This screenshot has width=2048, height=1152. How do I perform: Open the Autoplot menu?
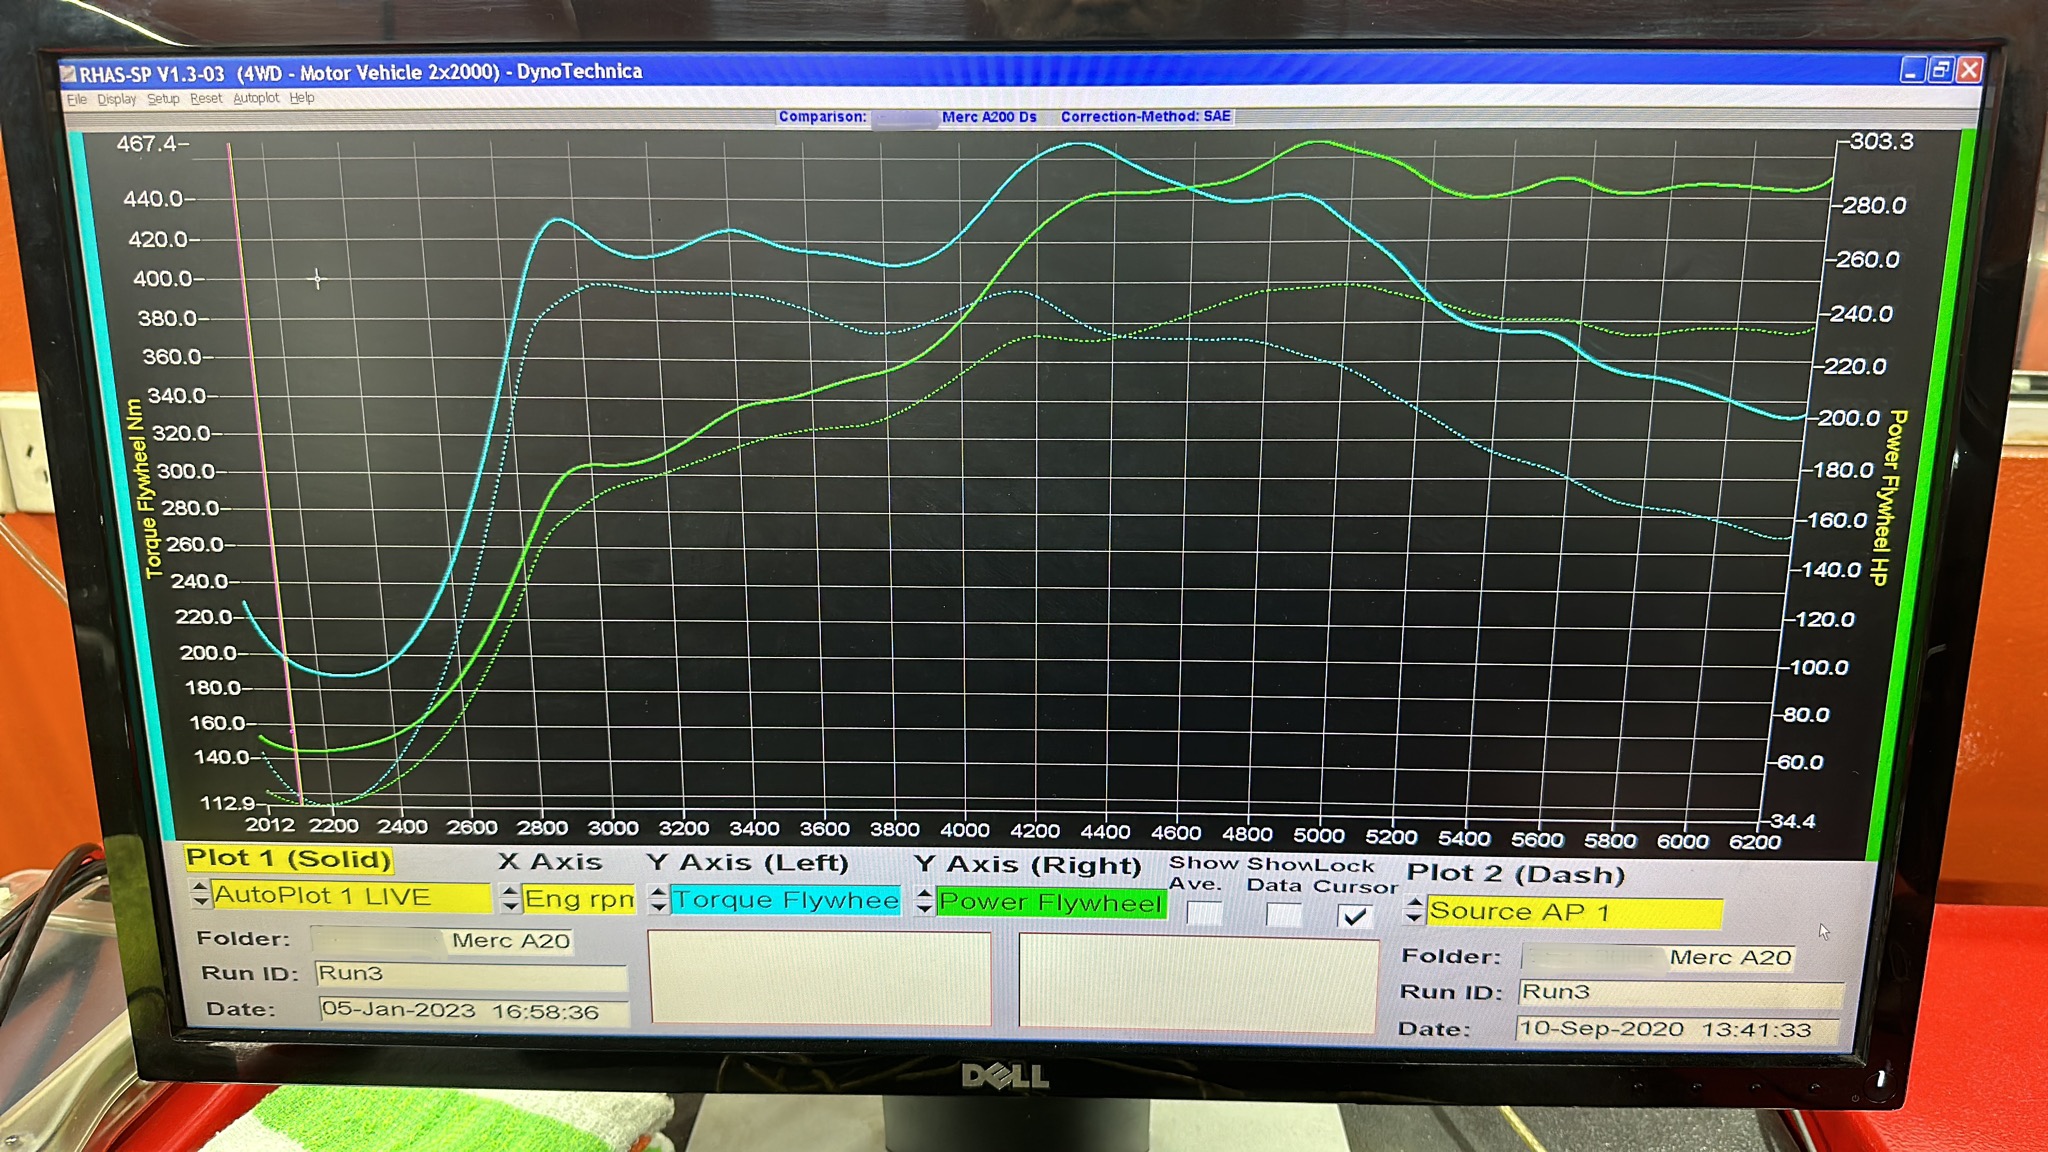256,98
